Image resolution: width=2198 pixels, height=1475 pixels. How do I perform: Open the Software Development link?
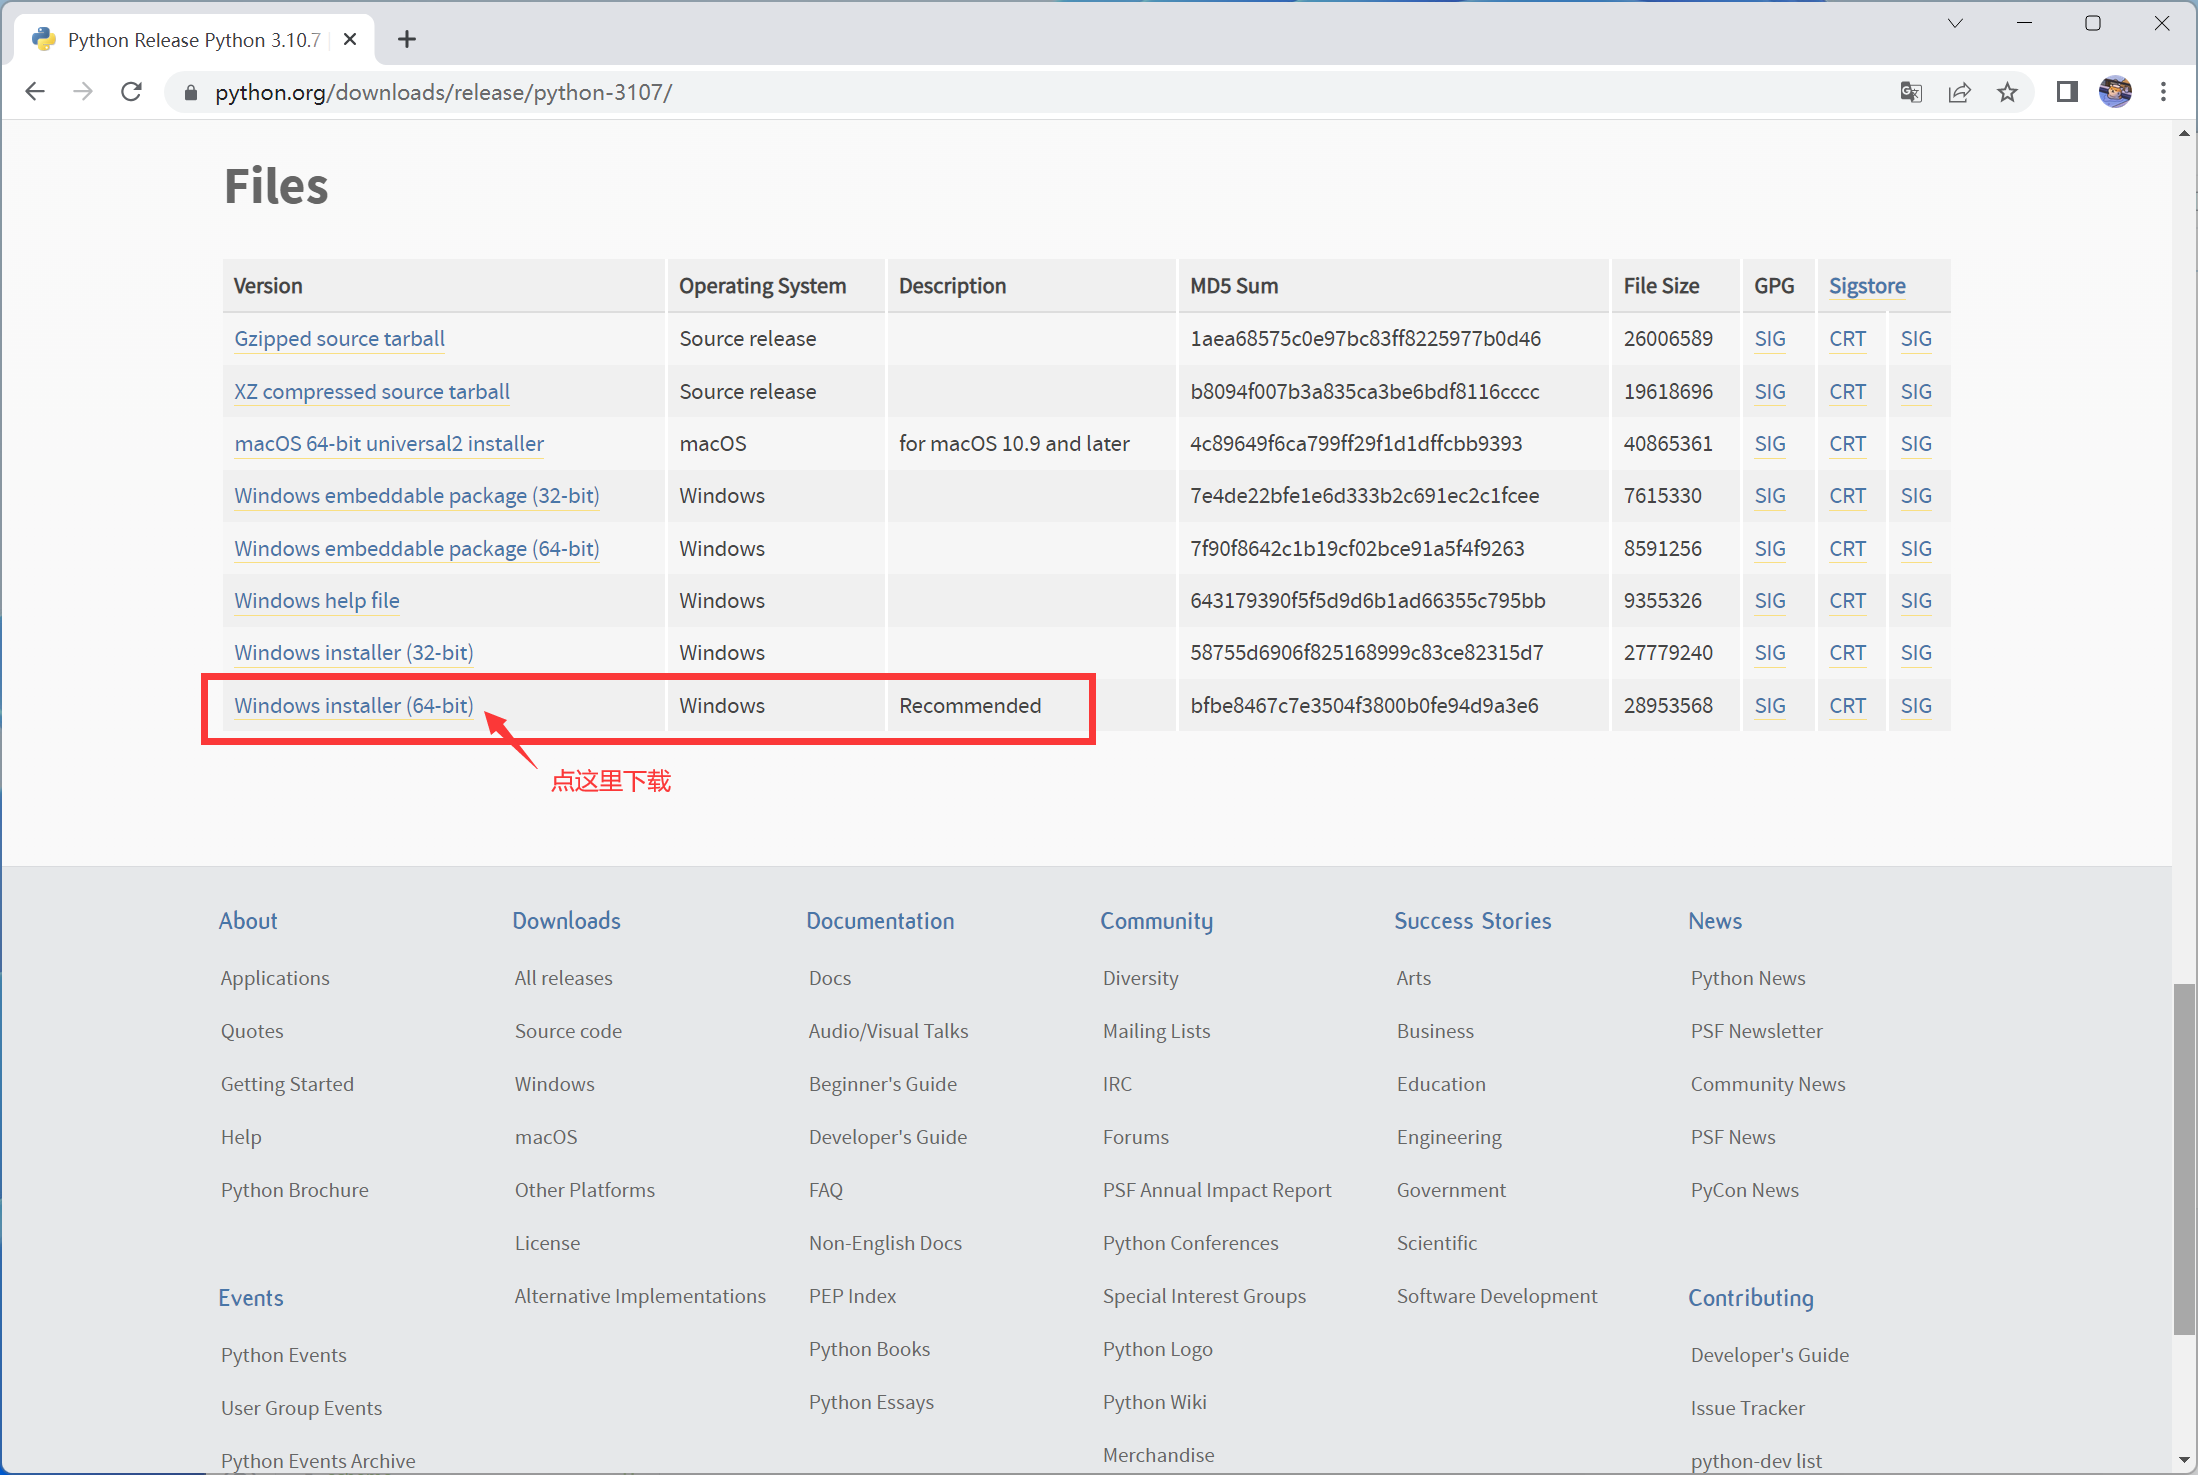1497,1296
